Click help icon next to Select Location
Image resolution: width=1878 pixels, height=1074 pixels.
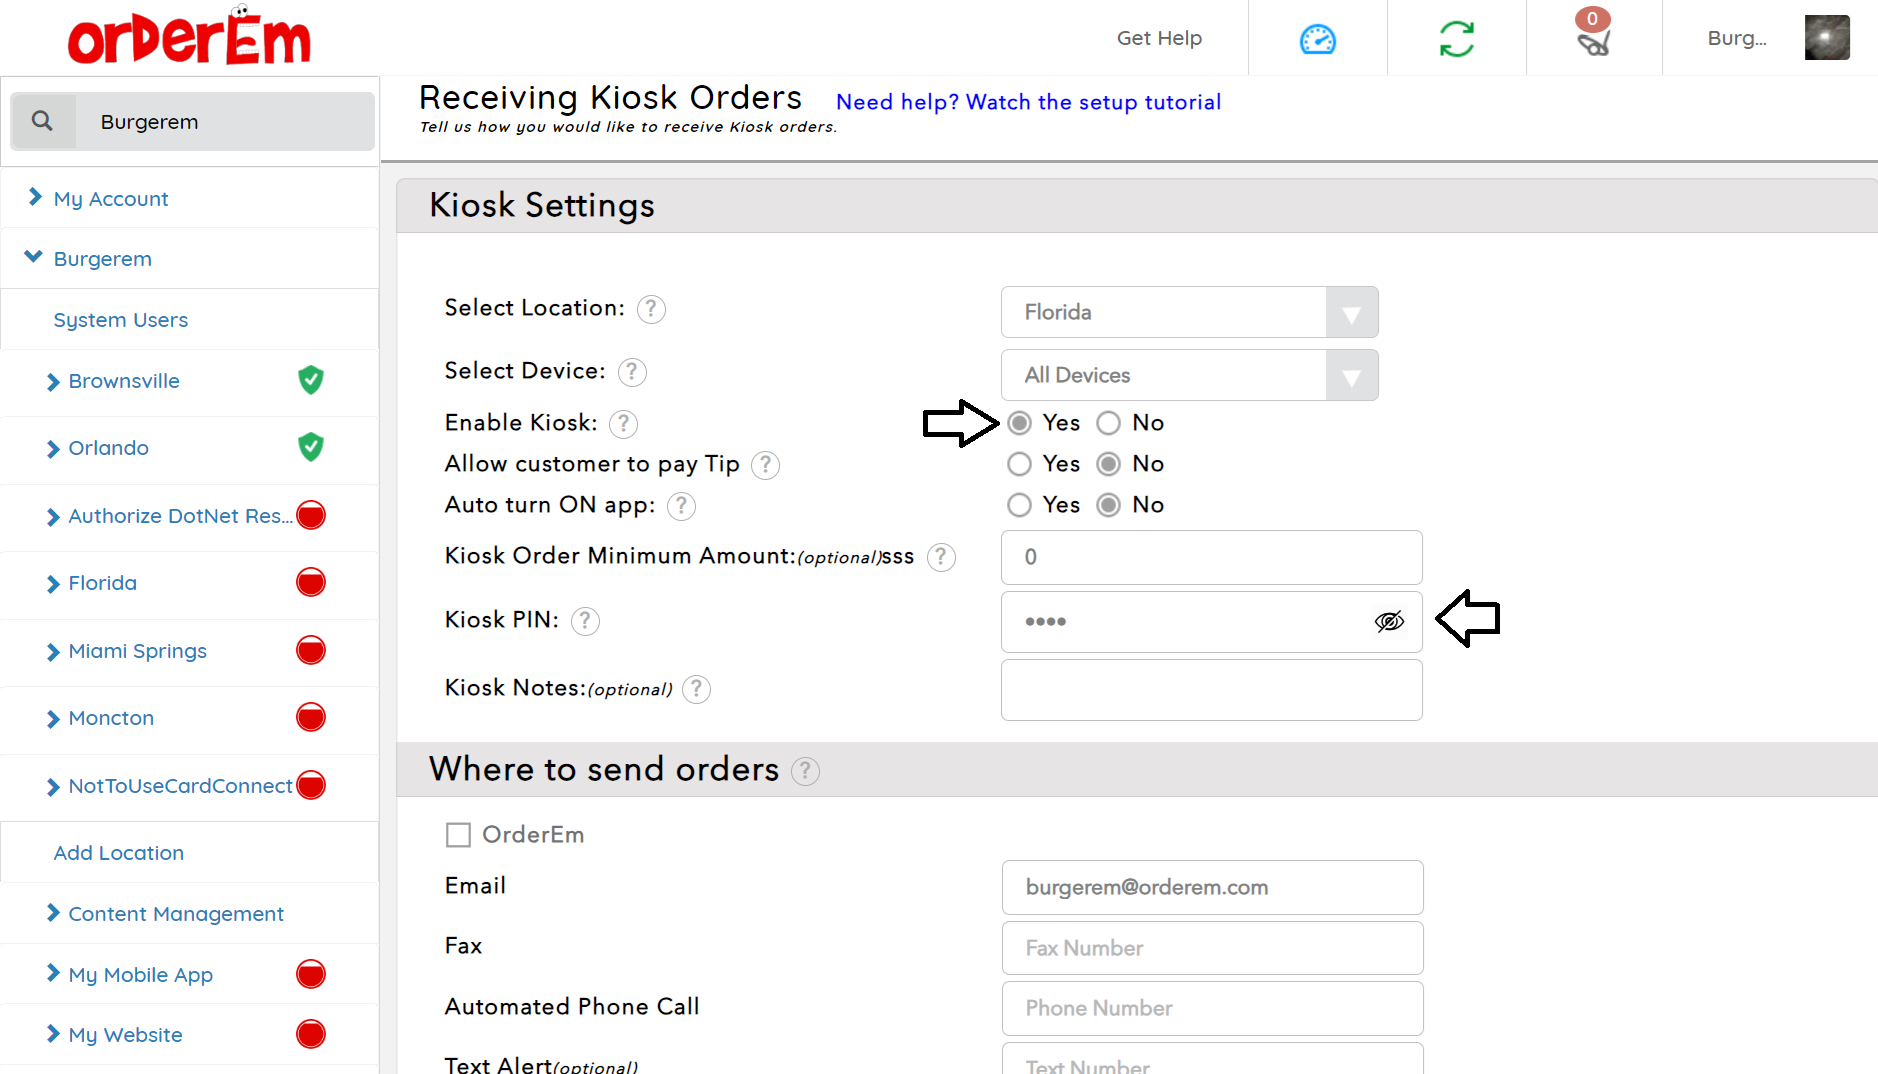click(x=651, y=309)
